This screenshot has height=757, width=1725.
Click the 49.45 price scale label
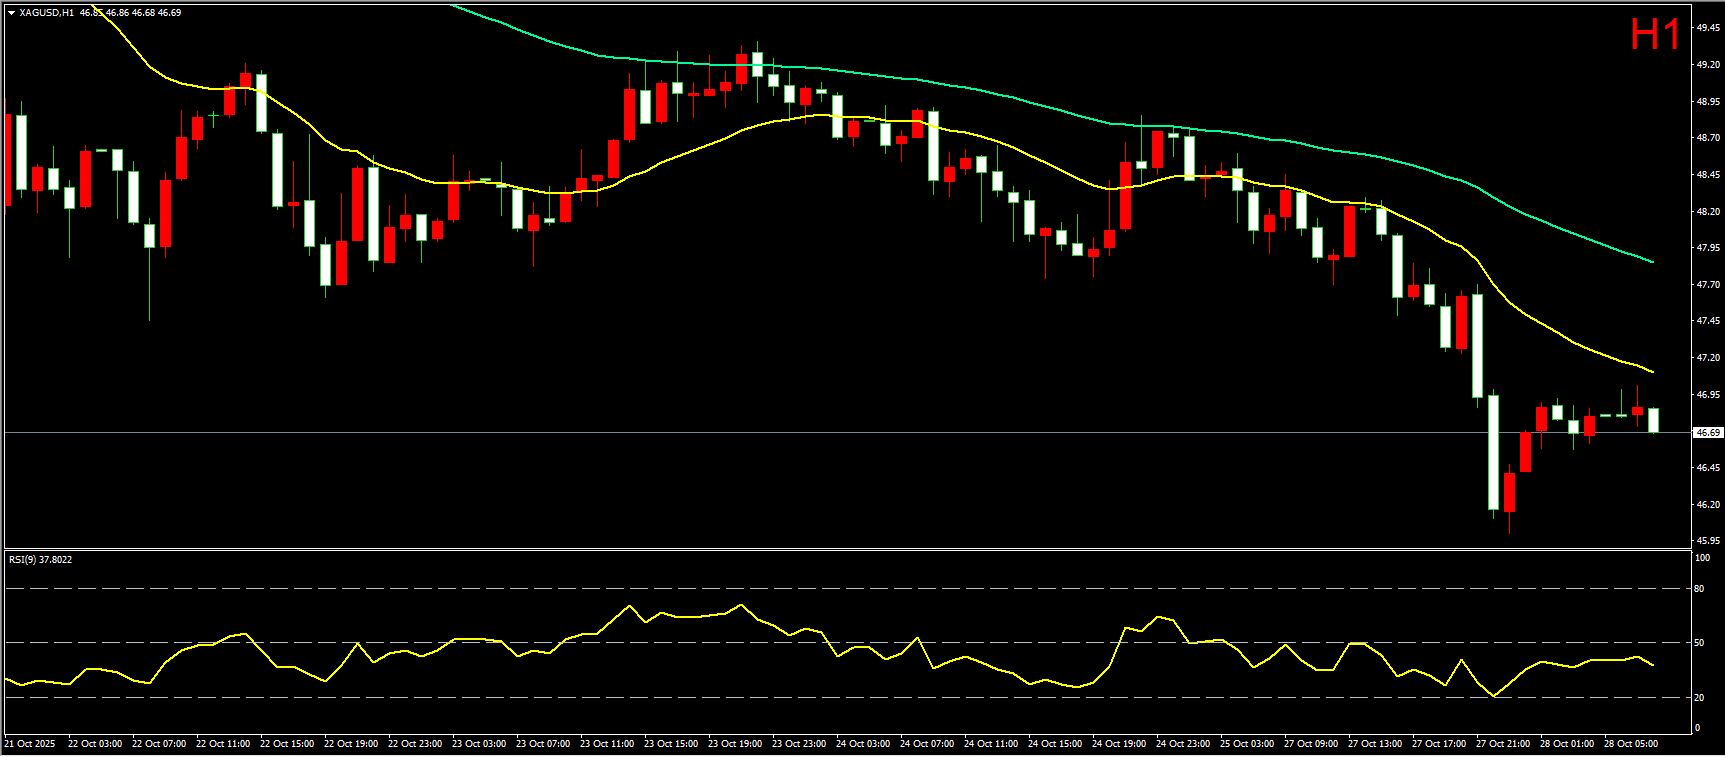(1707, 28)
